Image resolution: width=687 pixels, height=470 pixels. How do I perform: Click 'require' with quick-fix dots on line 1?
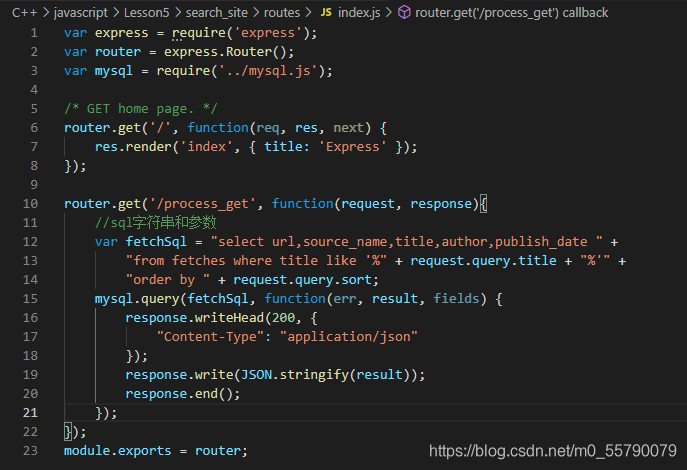[198, 33]
